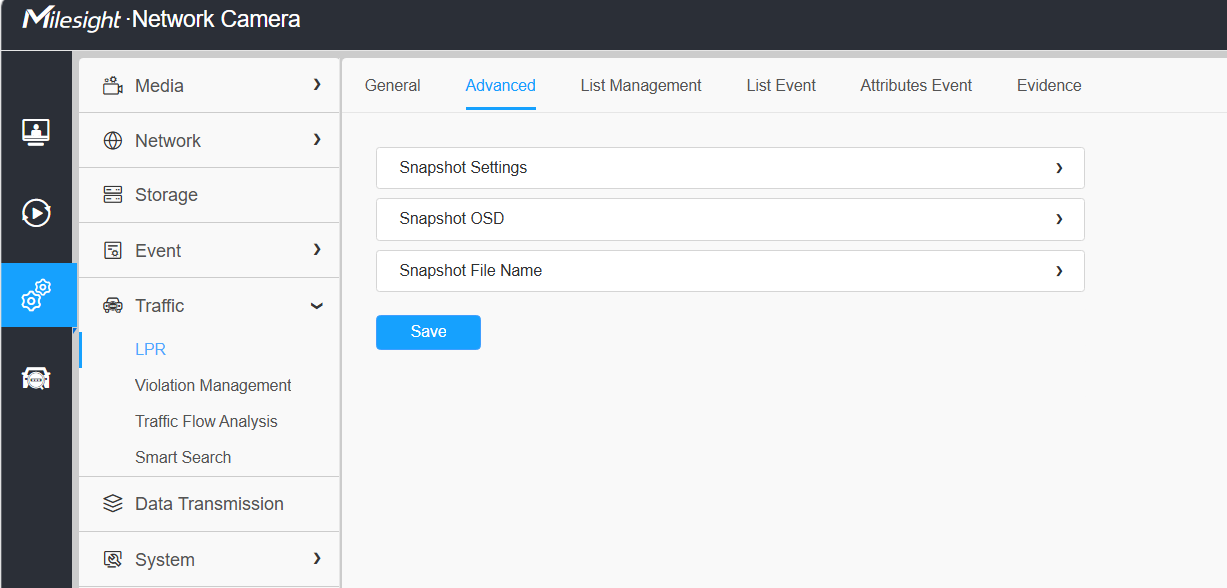Expand the Snapshot Settings section
This screenshot has width=1227, height=588.
(730, 168)
